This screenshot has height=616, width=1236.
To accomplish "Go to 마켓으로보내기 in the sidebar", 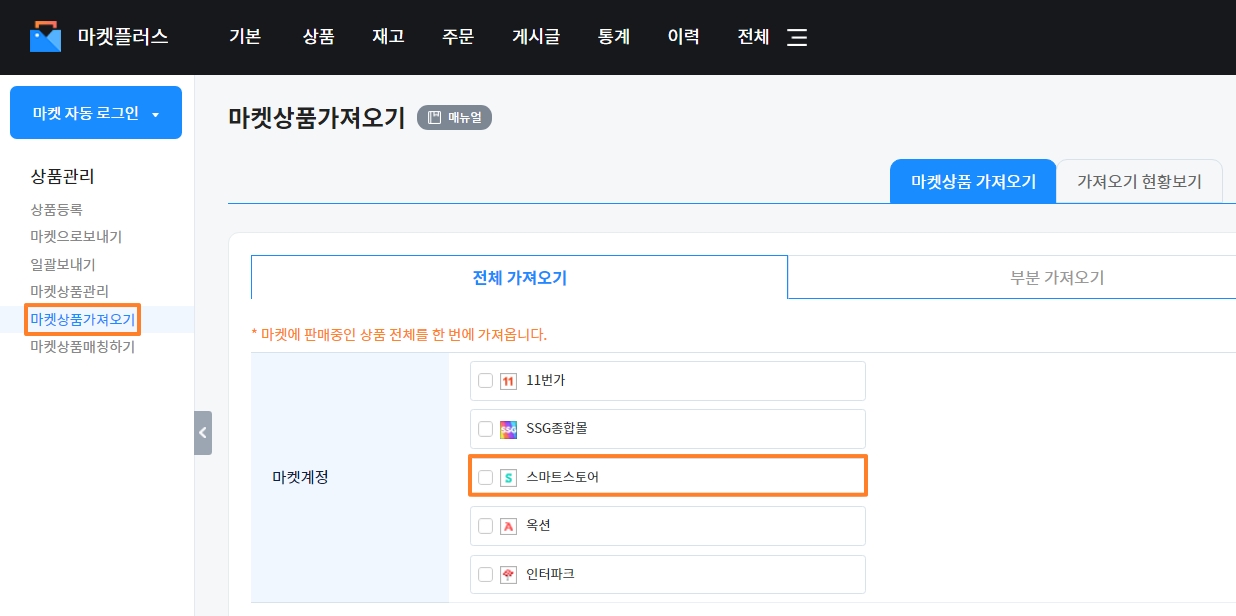I will point(76,237).
